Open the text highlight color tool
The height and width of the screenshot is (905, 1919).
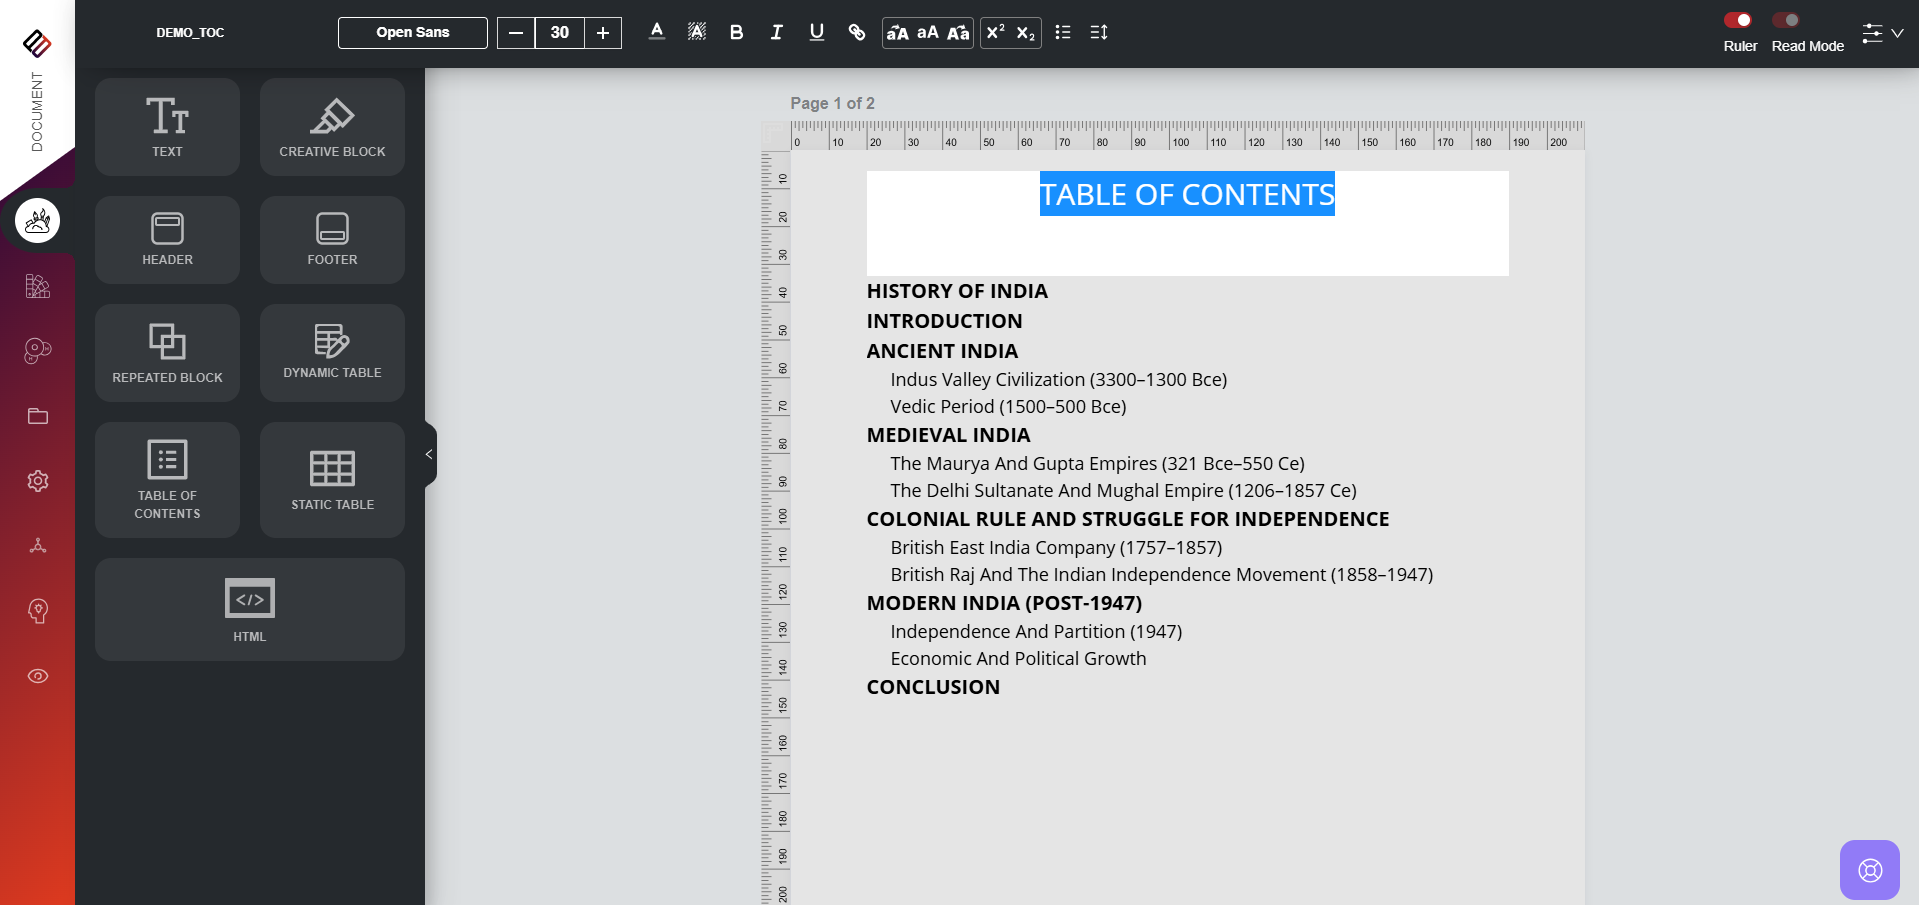[x=697, y=32]
